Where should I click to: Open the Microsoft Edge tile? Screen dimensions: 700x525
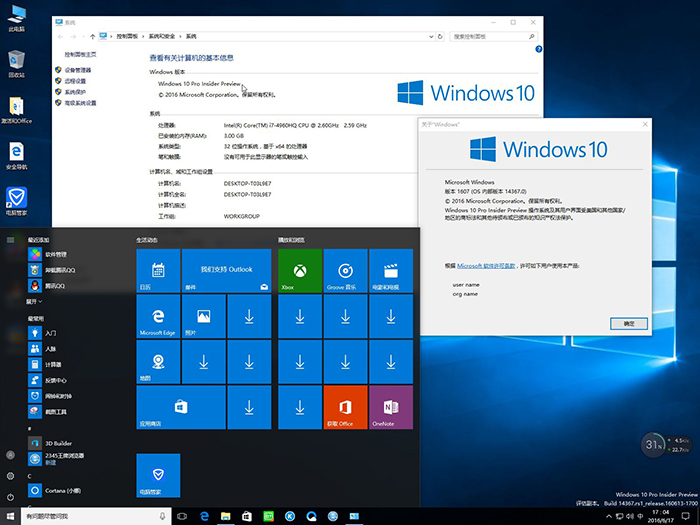pos(157,318)
